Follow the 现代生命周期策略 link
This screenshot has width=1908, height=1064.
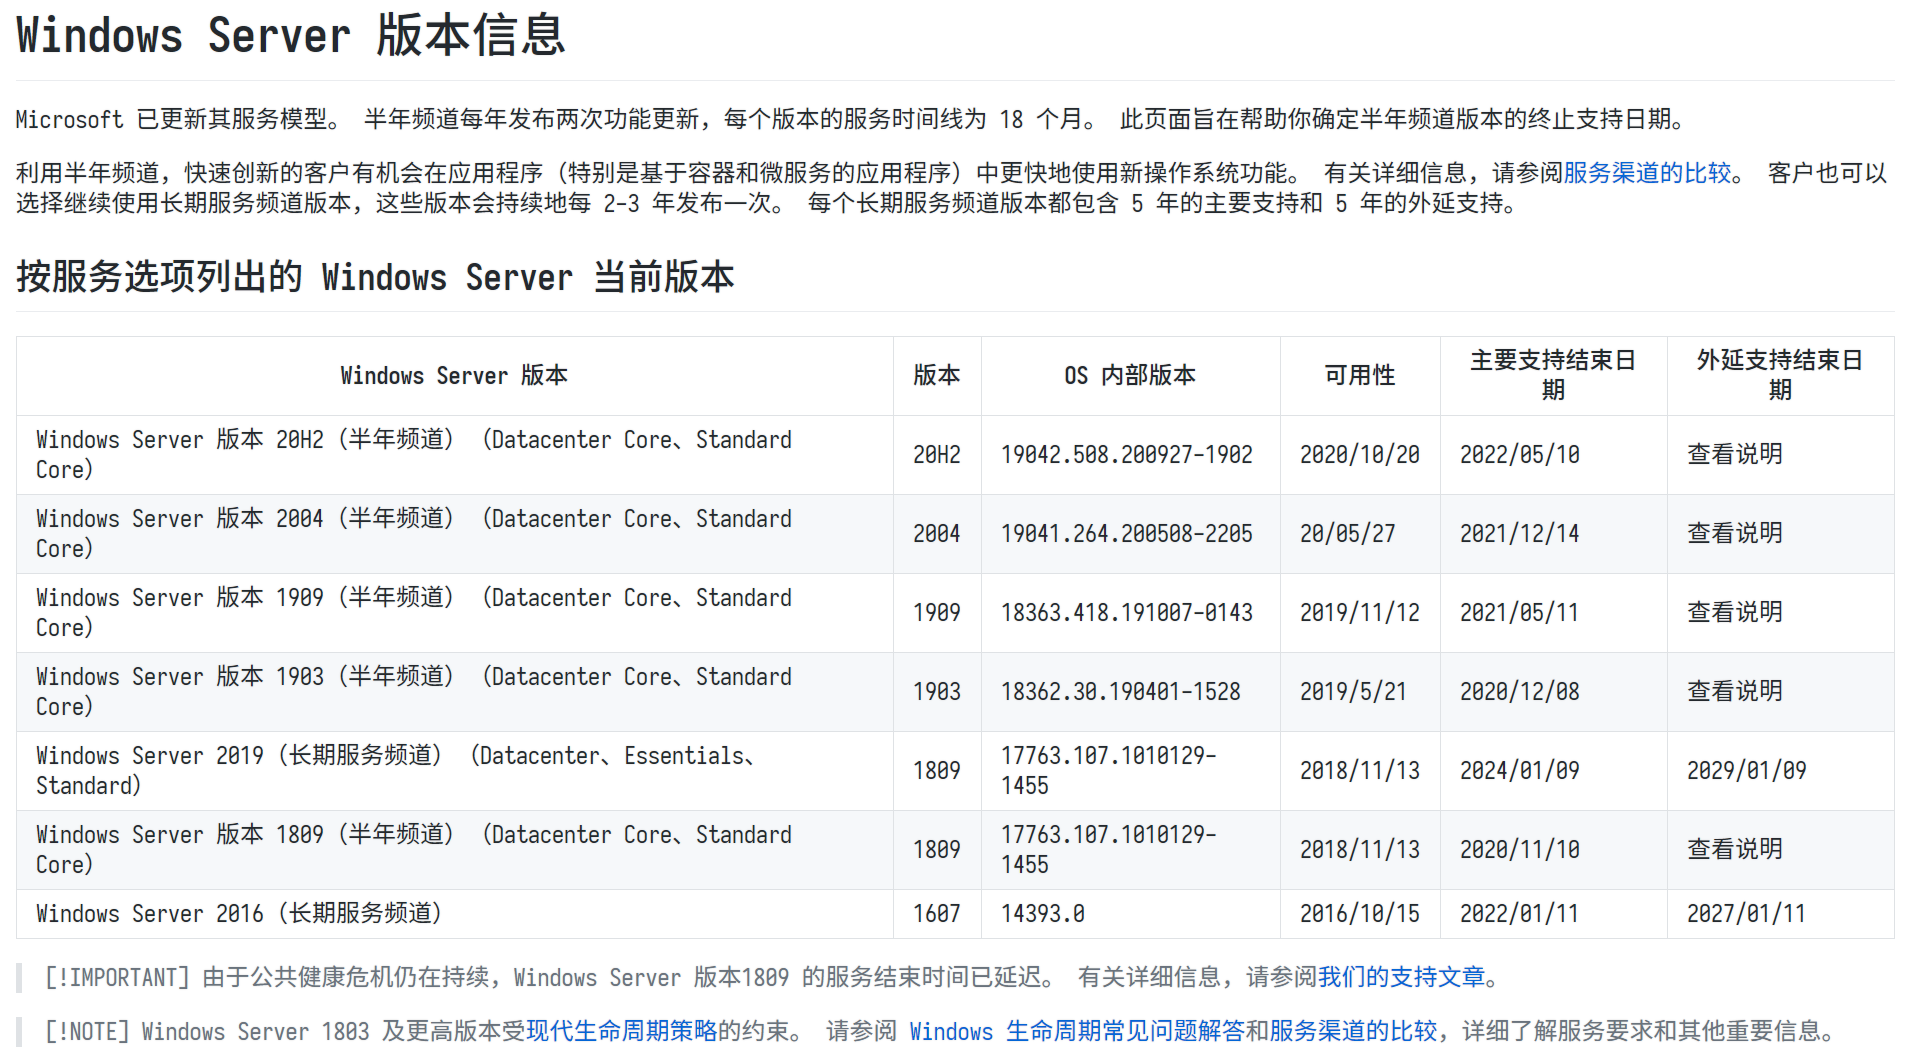[x=622, y=1031]
